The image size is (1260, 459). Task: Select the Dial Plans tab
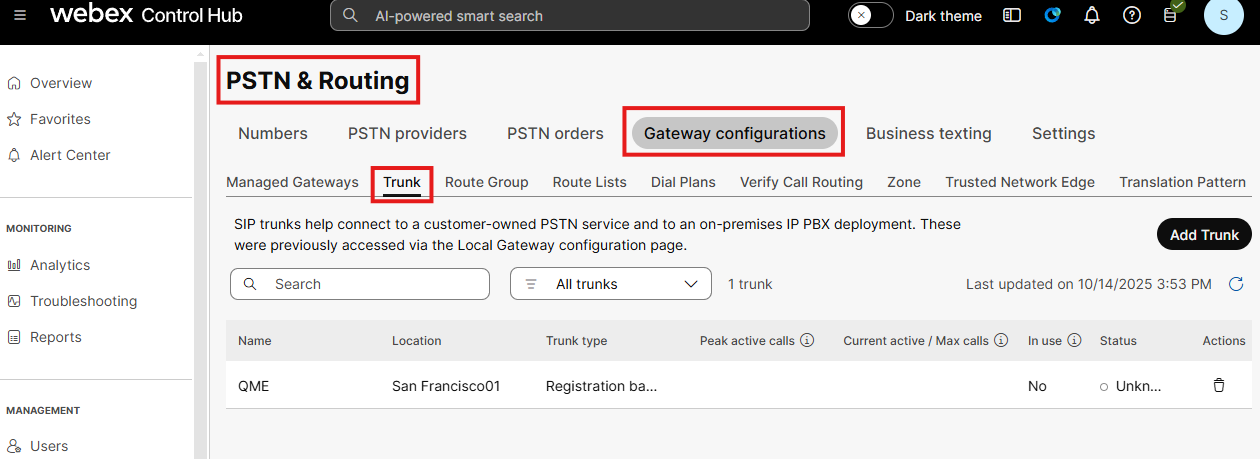[x=683, y=182]
